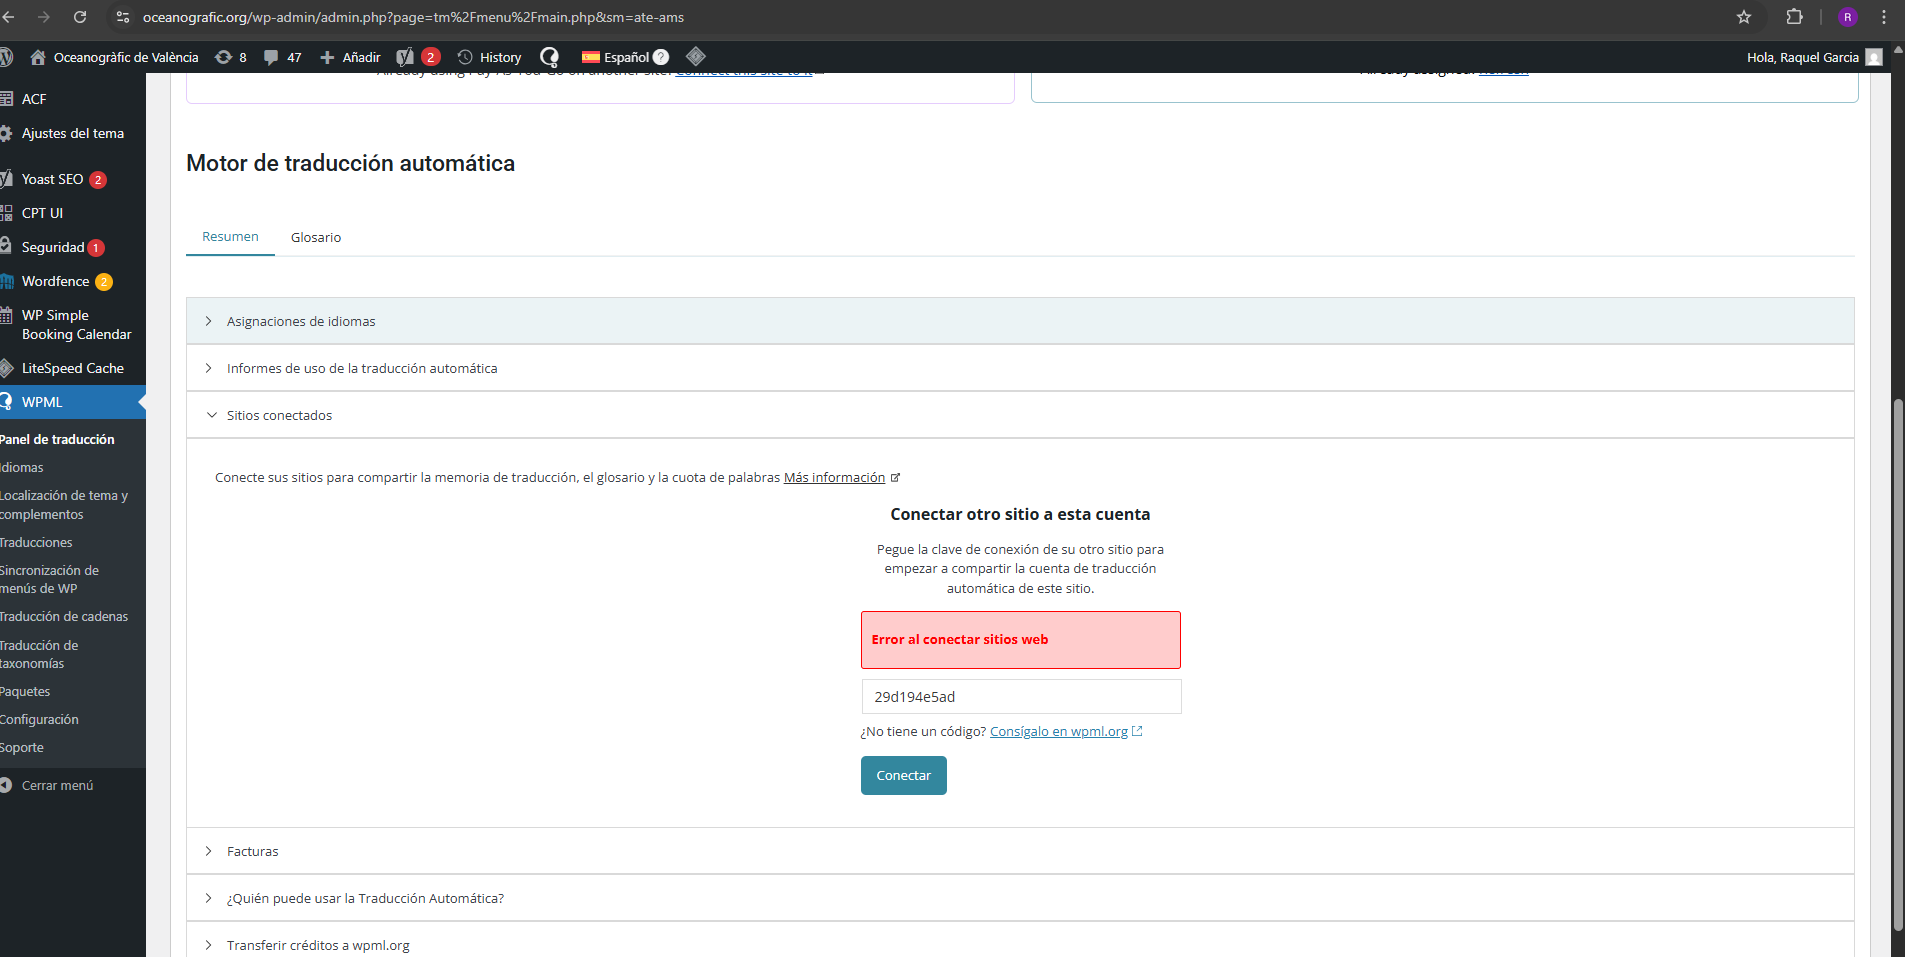Go back with the browser back arrow

tap(9, 17)
